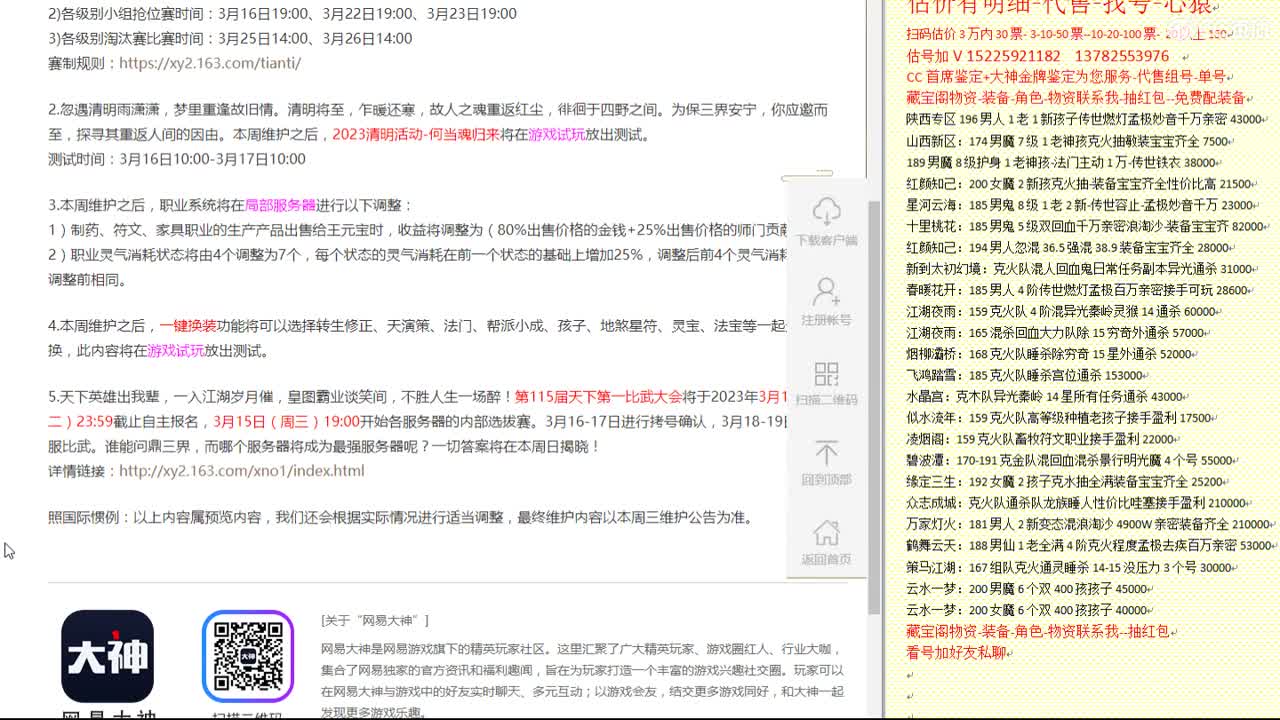Select the 星河云海 185男鬼 listing line

point(1083,205)
